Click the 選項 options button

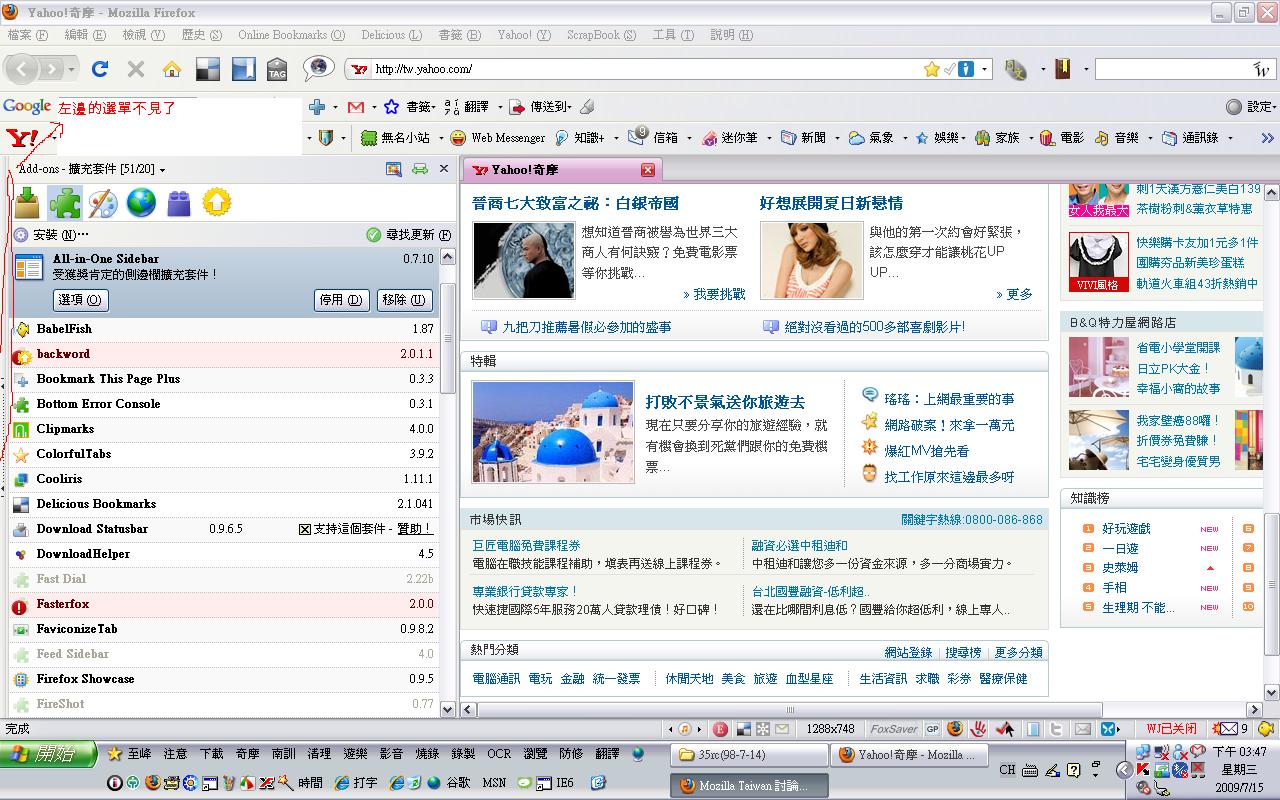click(80, 299)
